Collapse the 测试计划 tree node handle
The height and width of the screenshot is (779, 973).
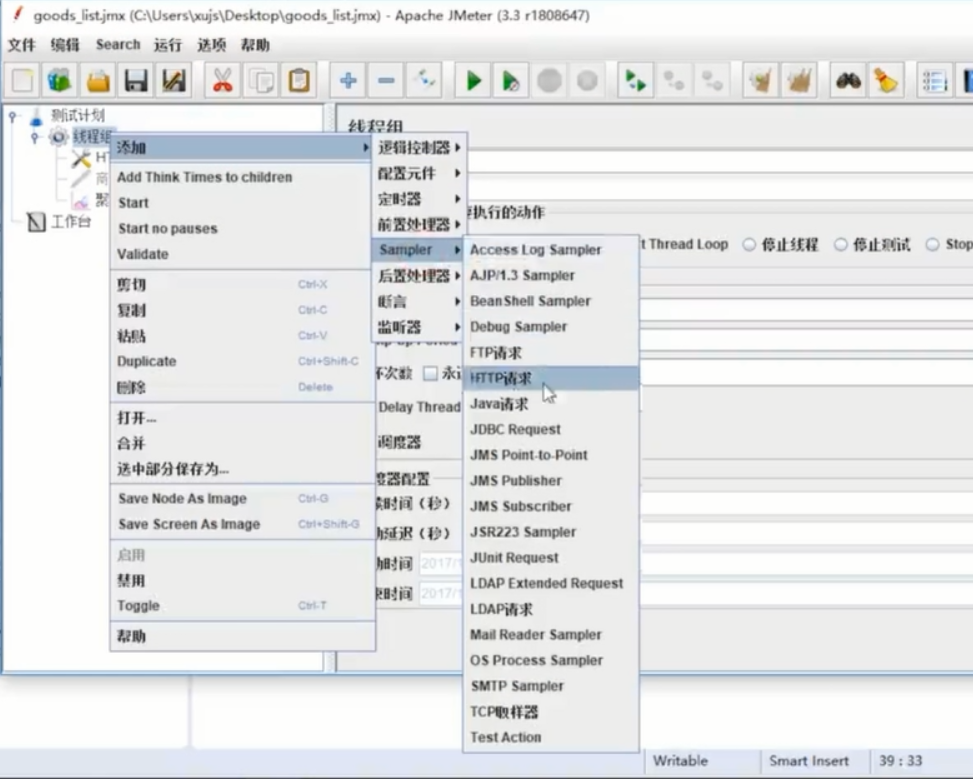(13, 116)
